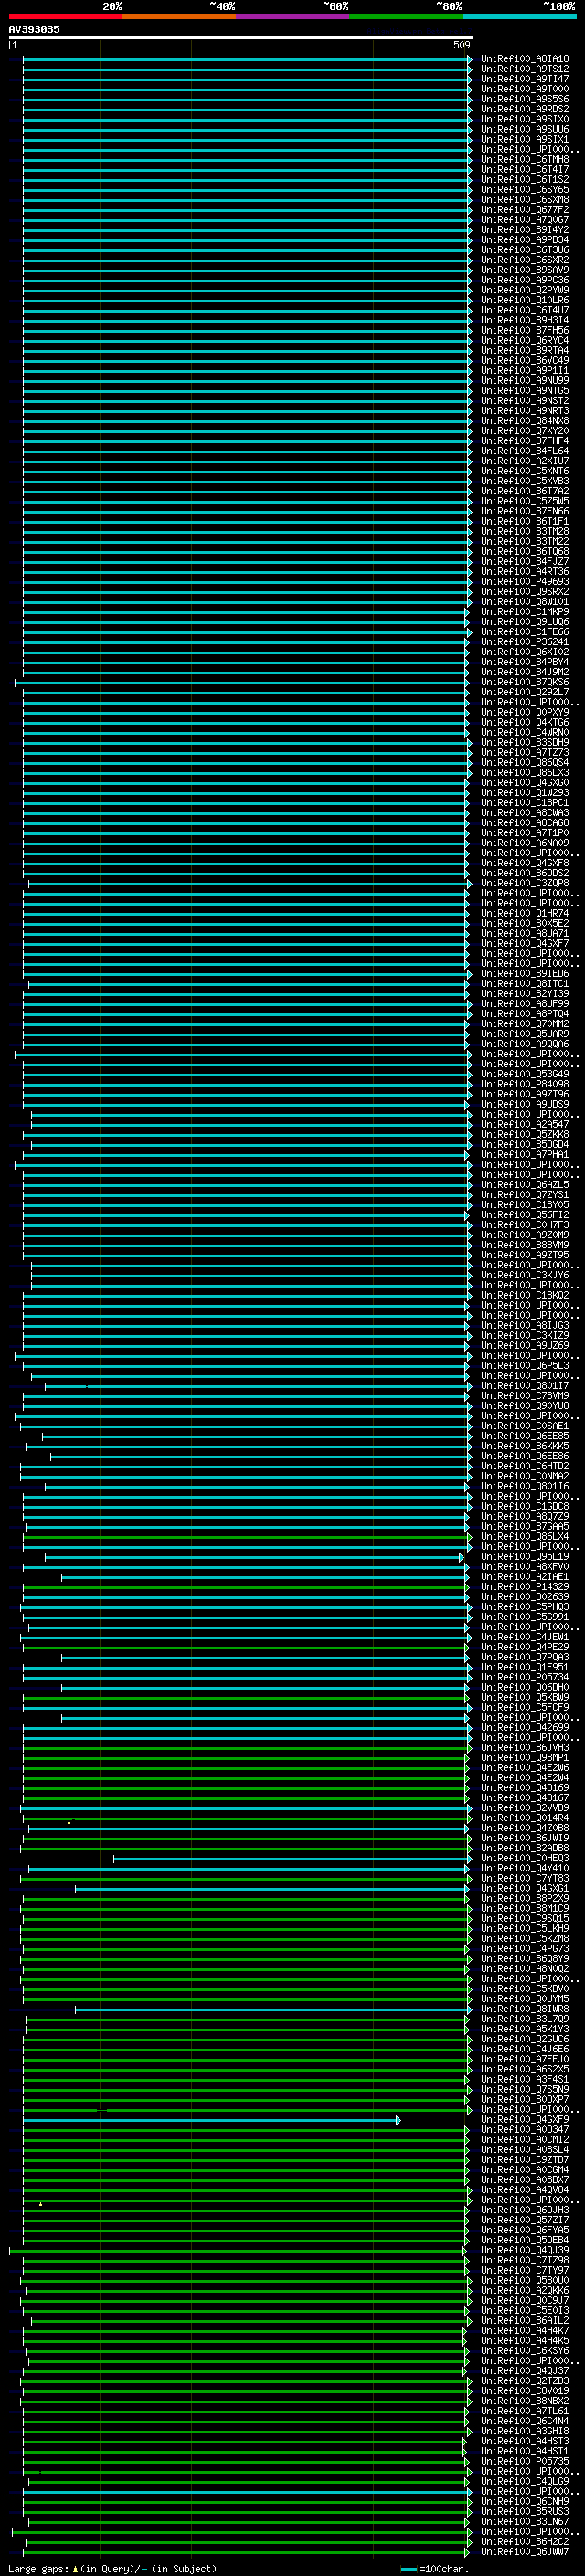This screenshot has width=585, height=2576.
Task: Open hit UniRef100_Q86LX4
Action: click(524, 1537)
